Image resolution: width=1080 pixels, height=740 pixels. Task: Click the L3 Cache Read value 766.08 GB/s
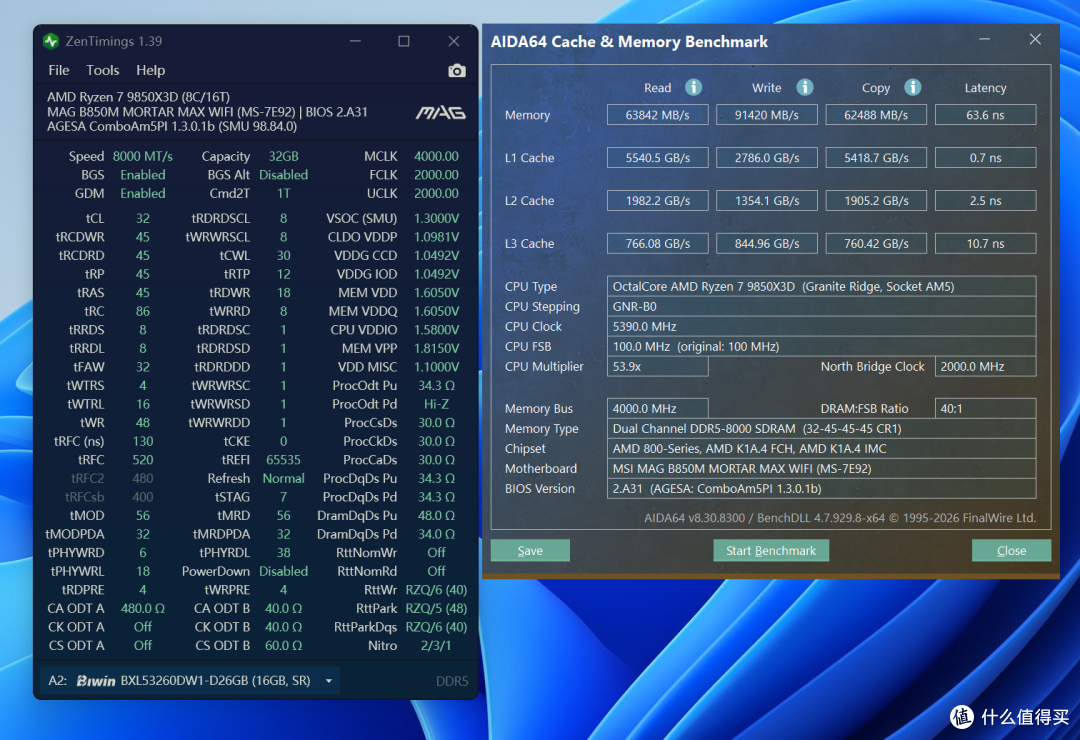tap(658, 243)
